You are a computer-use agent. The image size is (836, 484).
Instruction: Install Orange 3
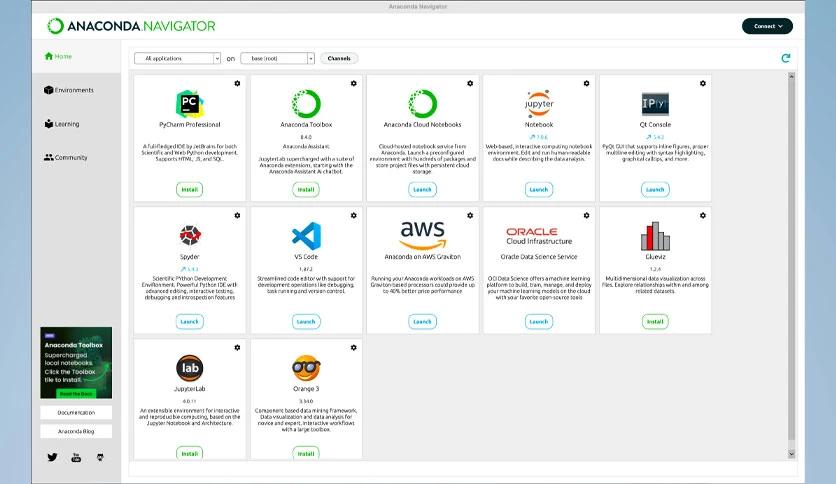point(306,453)
